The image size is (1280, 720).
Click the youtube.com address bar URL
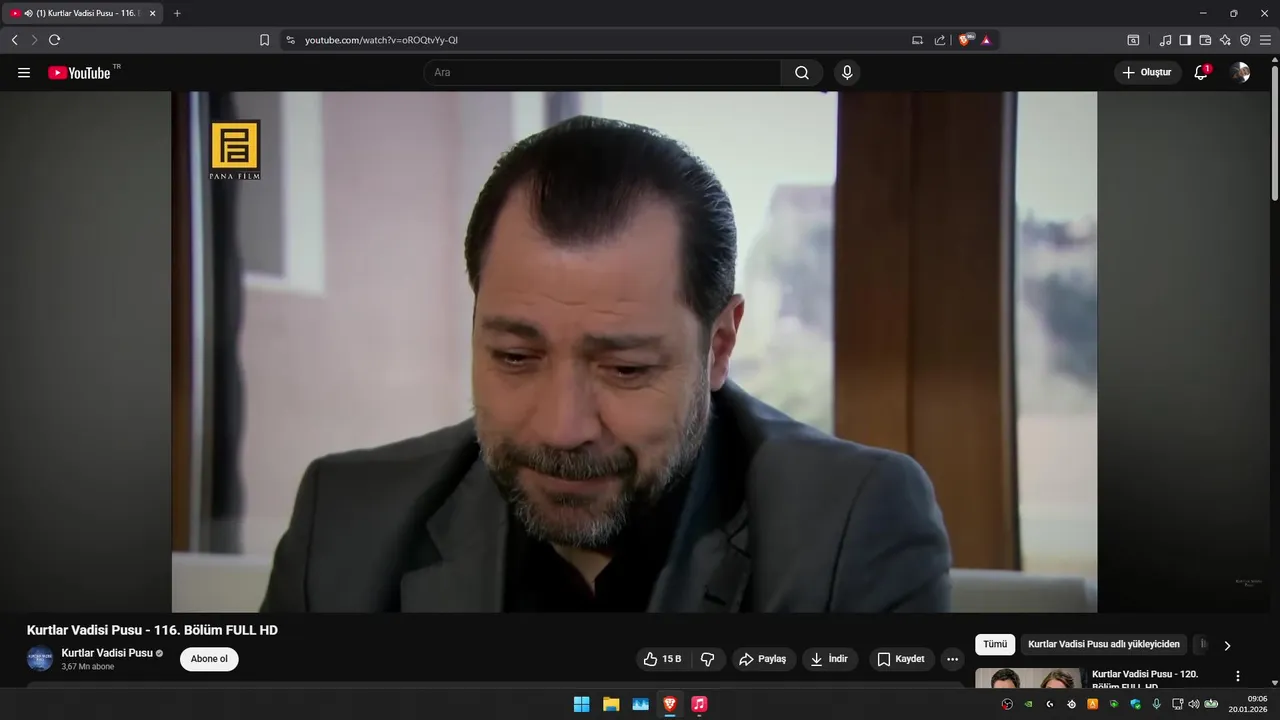point(381,40)
